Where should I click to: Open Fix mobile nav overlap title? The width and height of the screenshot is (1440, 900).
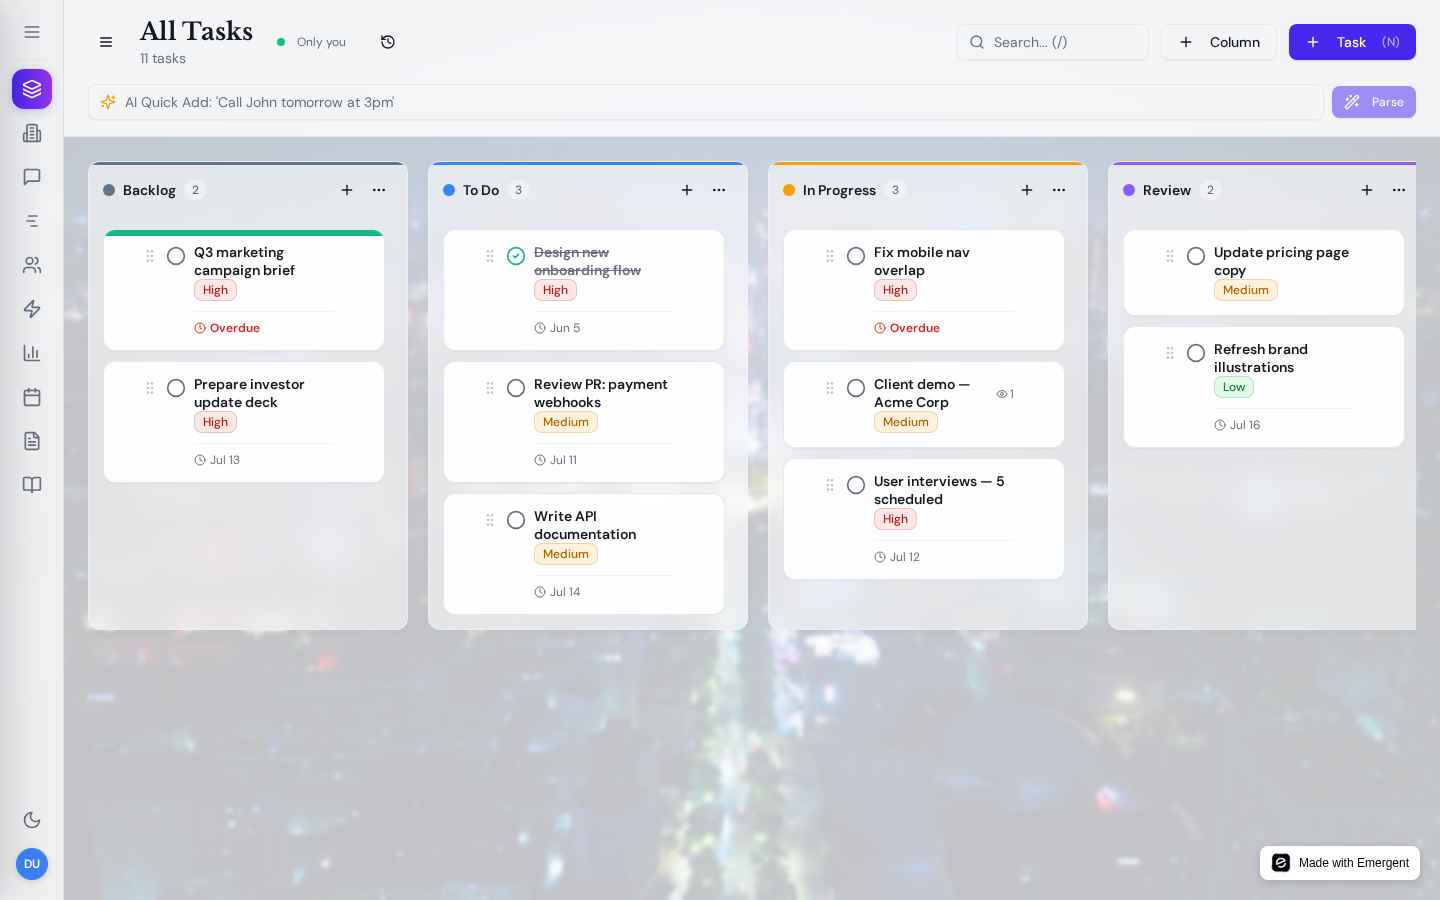point(922,261)
